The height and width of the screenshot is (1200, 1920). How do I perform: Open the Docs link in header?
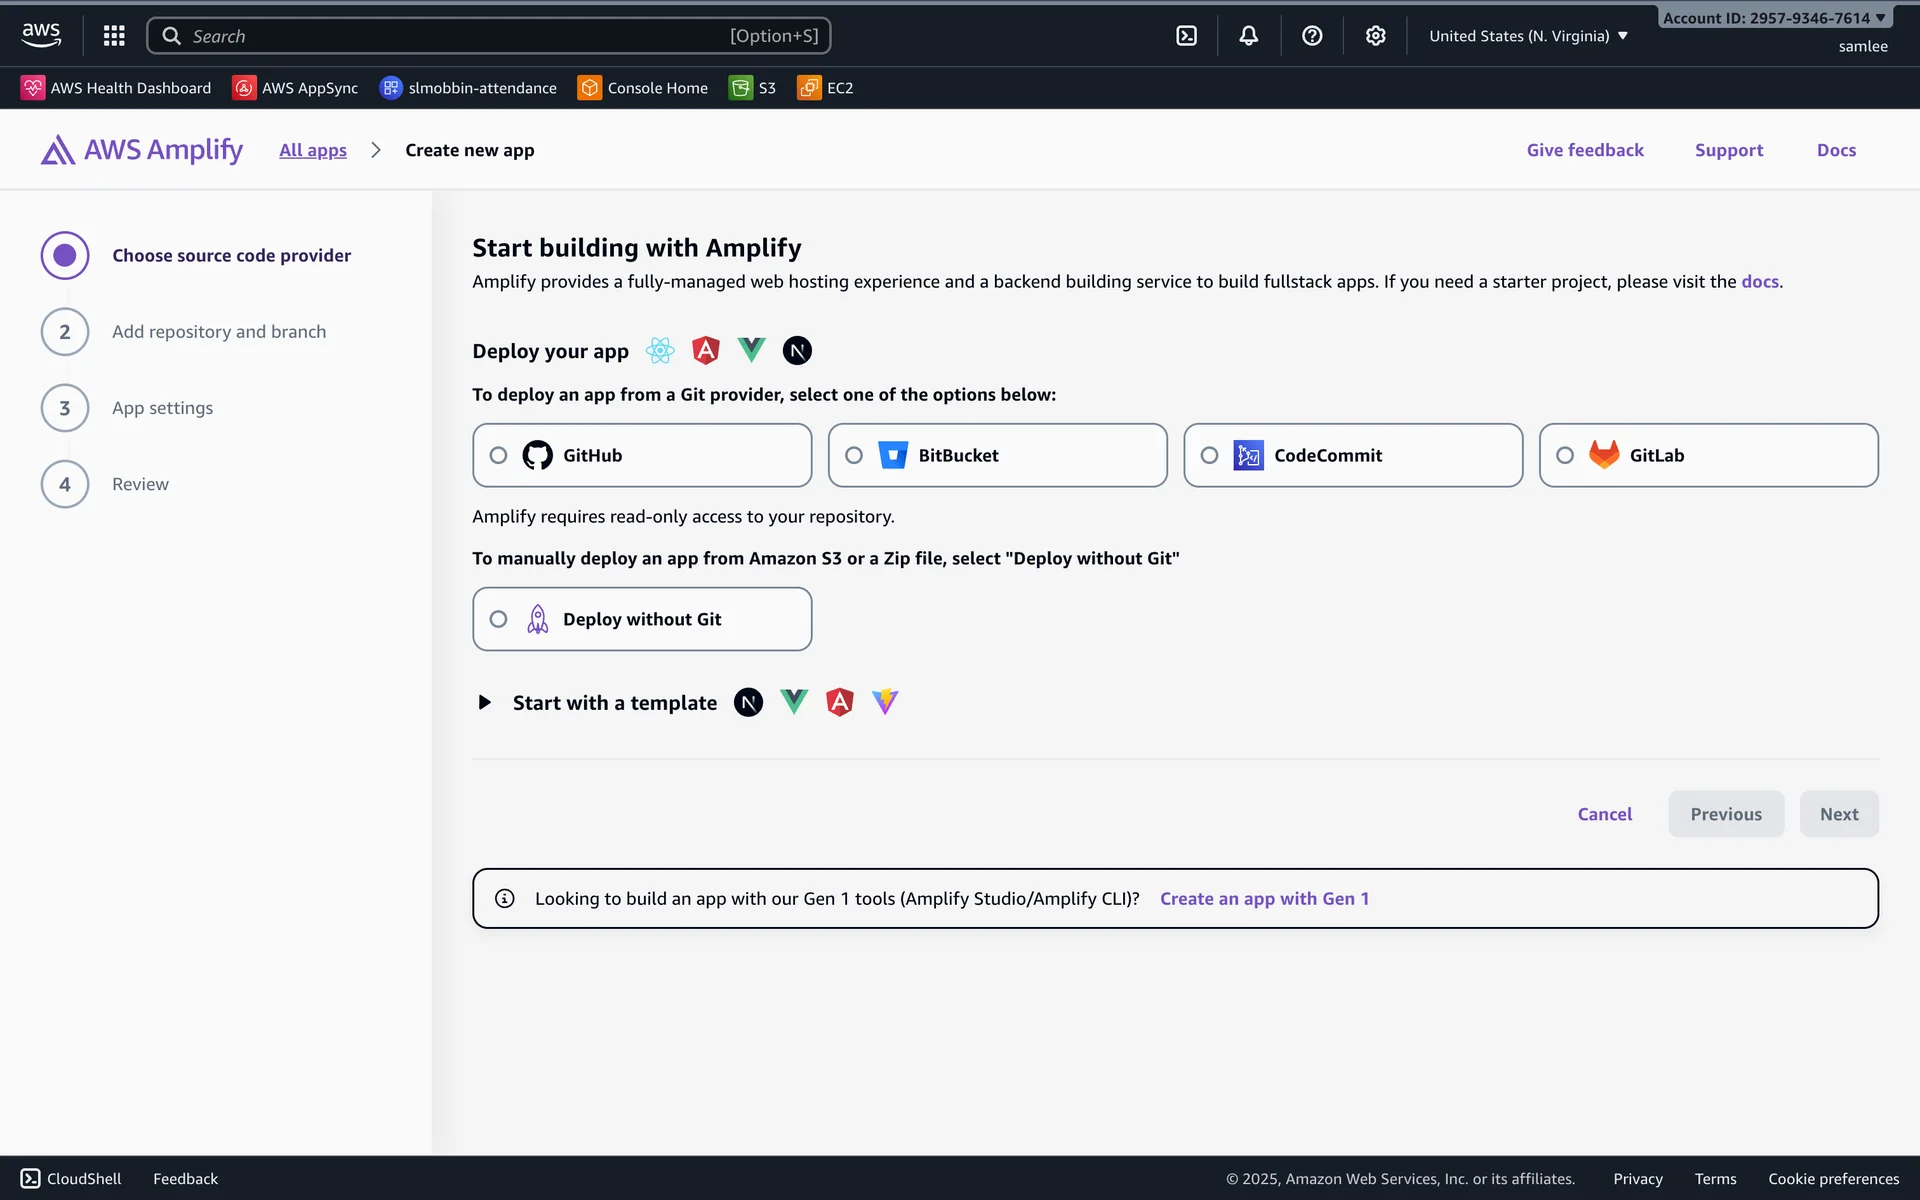pyautogui.click(x=1836, y=150)
